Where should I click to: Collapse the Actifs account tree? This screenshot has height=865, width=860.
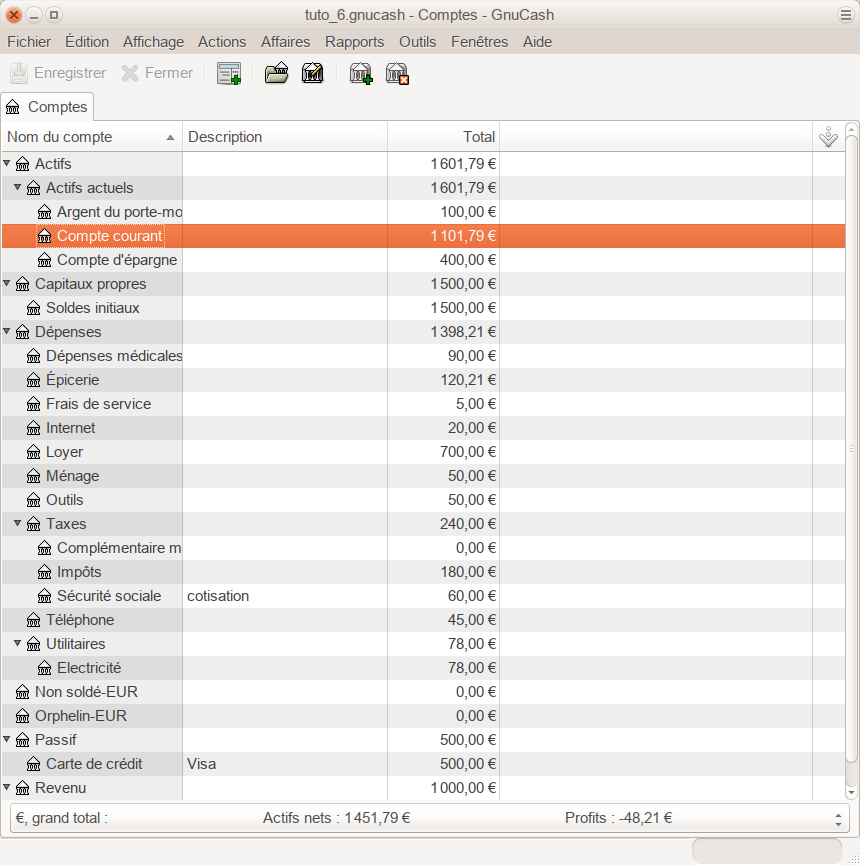pos(8,164)
